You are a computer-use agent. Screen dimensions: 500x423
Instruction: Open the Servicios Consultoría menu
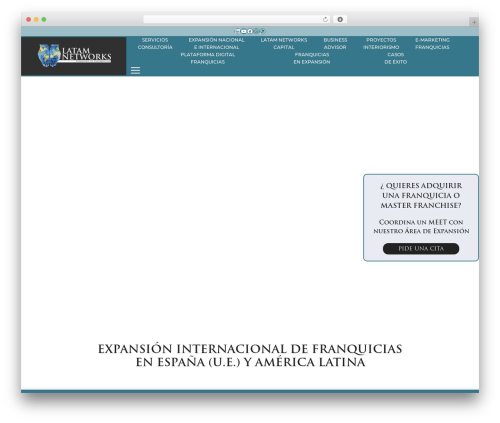click(x=155, y=44)
